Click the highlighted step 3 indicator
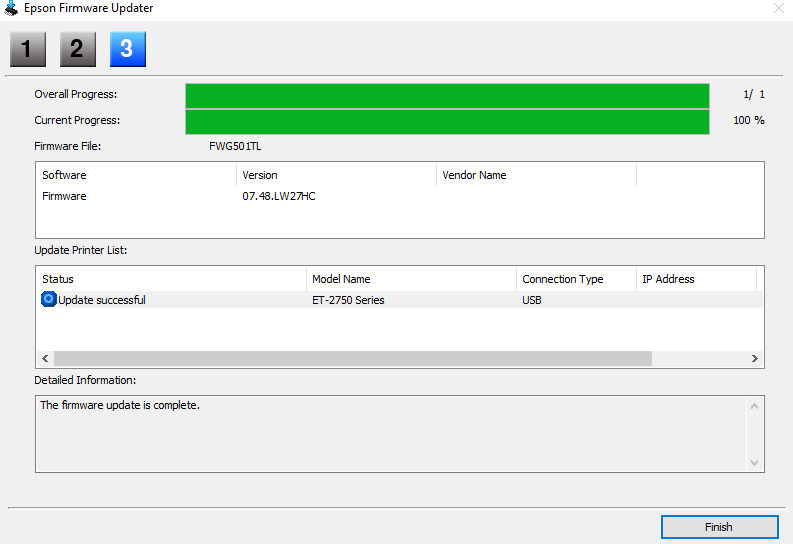Image resolution: width=793 pixels, height=544 pixels. point(128,49)
